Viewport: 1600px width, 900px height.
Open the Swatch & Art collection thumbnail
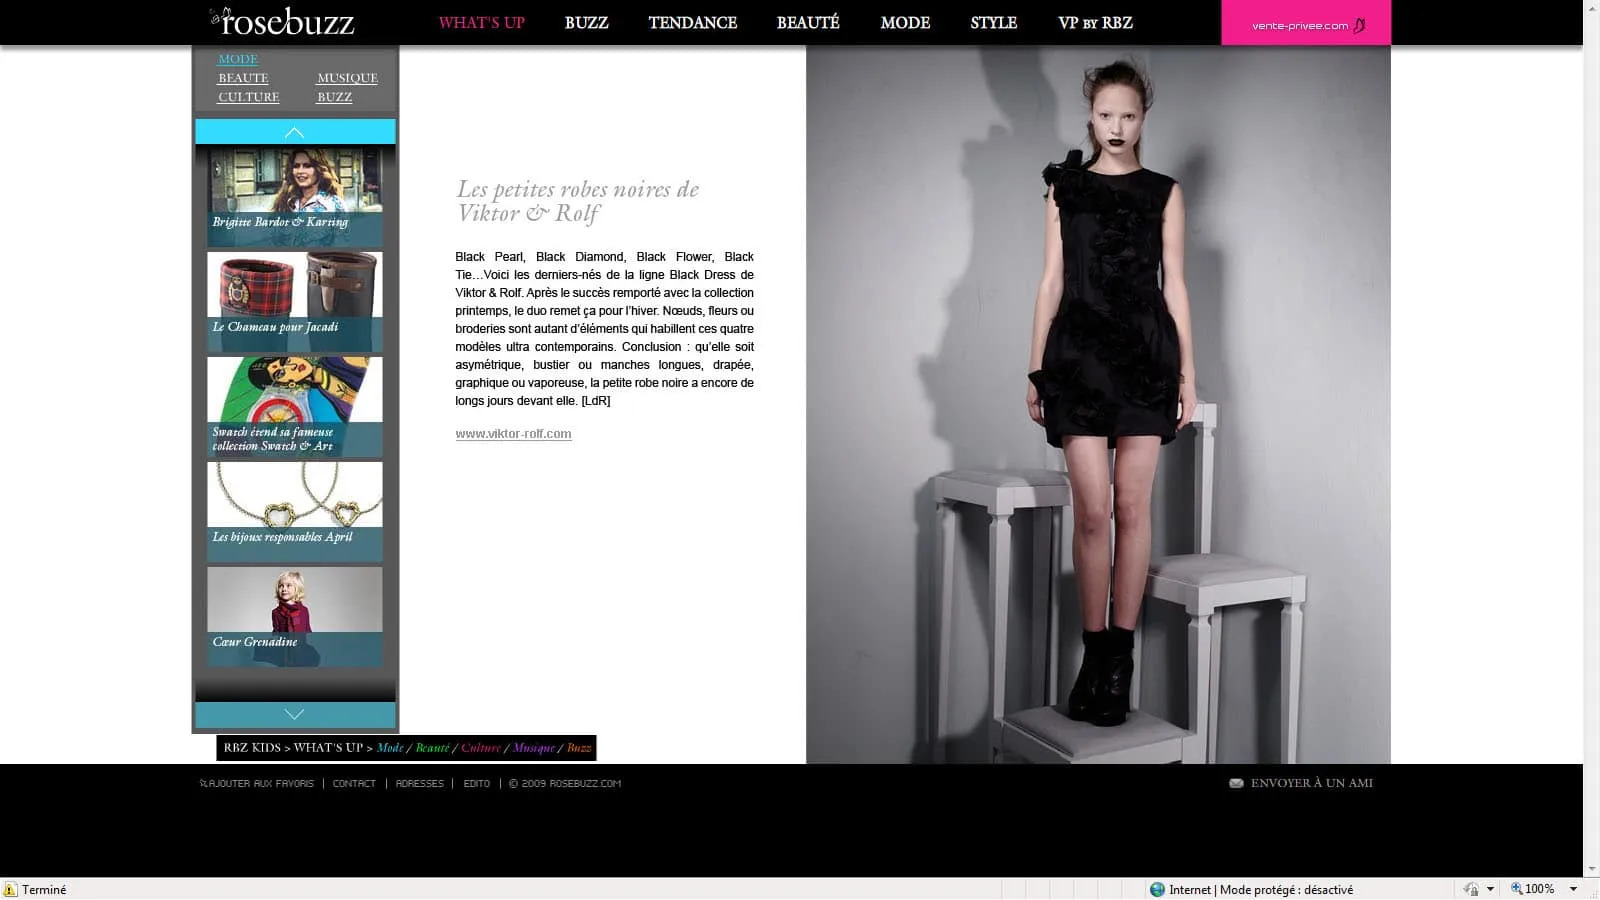(295, 407)
